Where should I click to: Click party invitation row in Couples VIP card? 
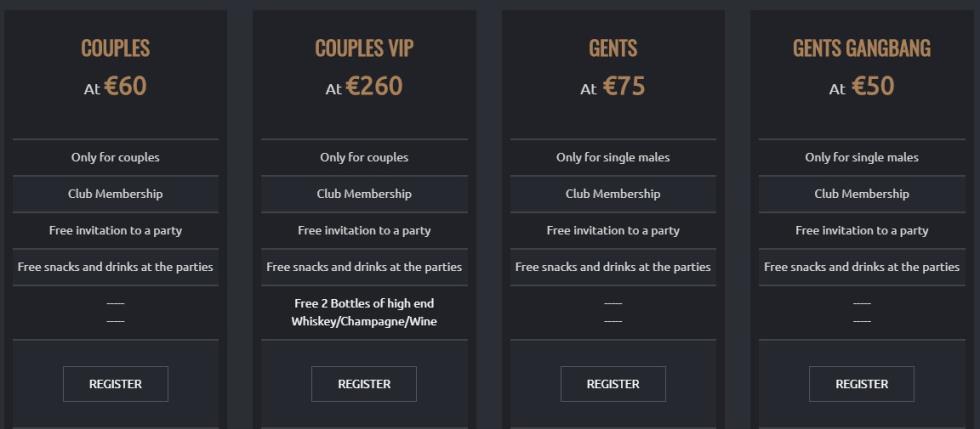[364, 230]
